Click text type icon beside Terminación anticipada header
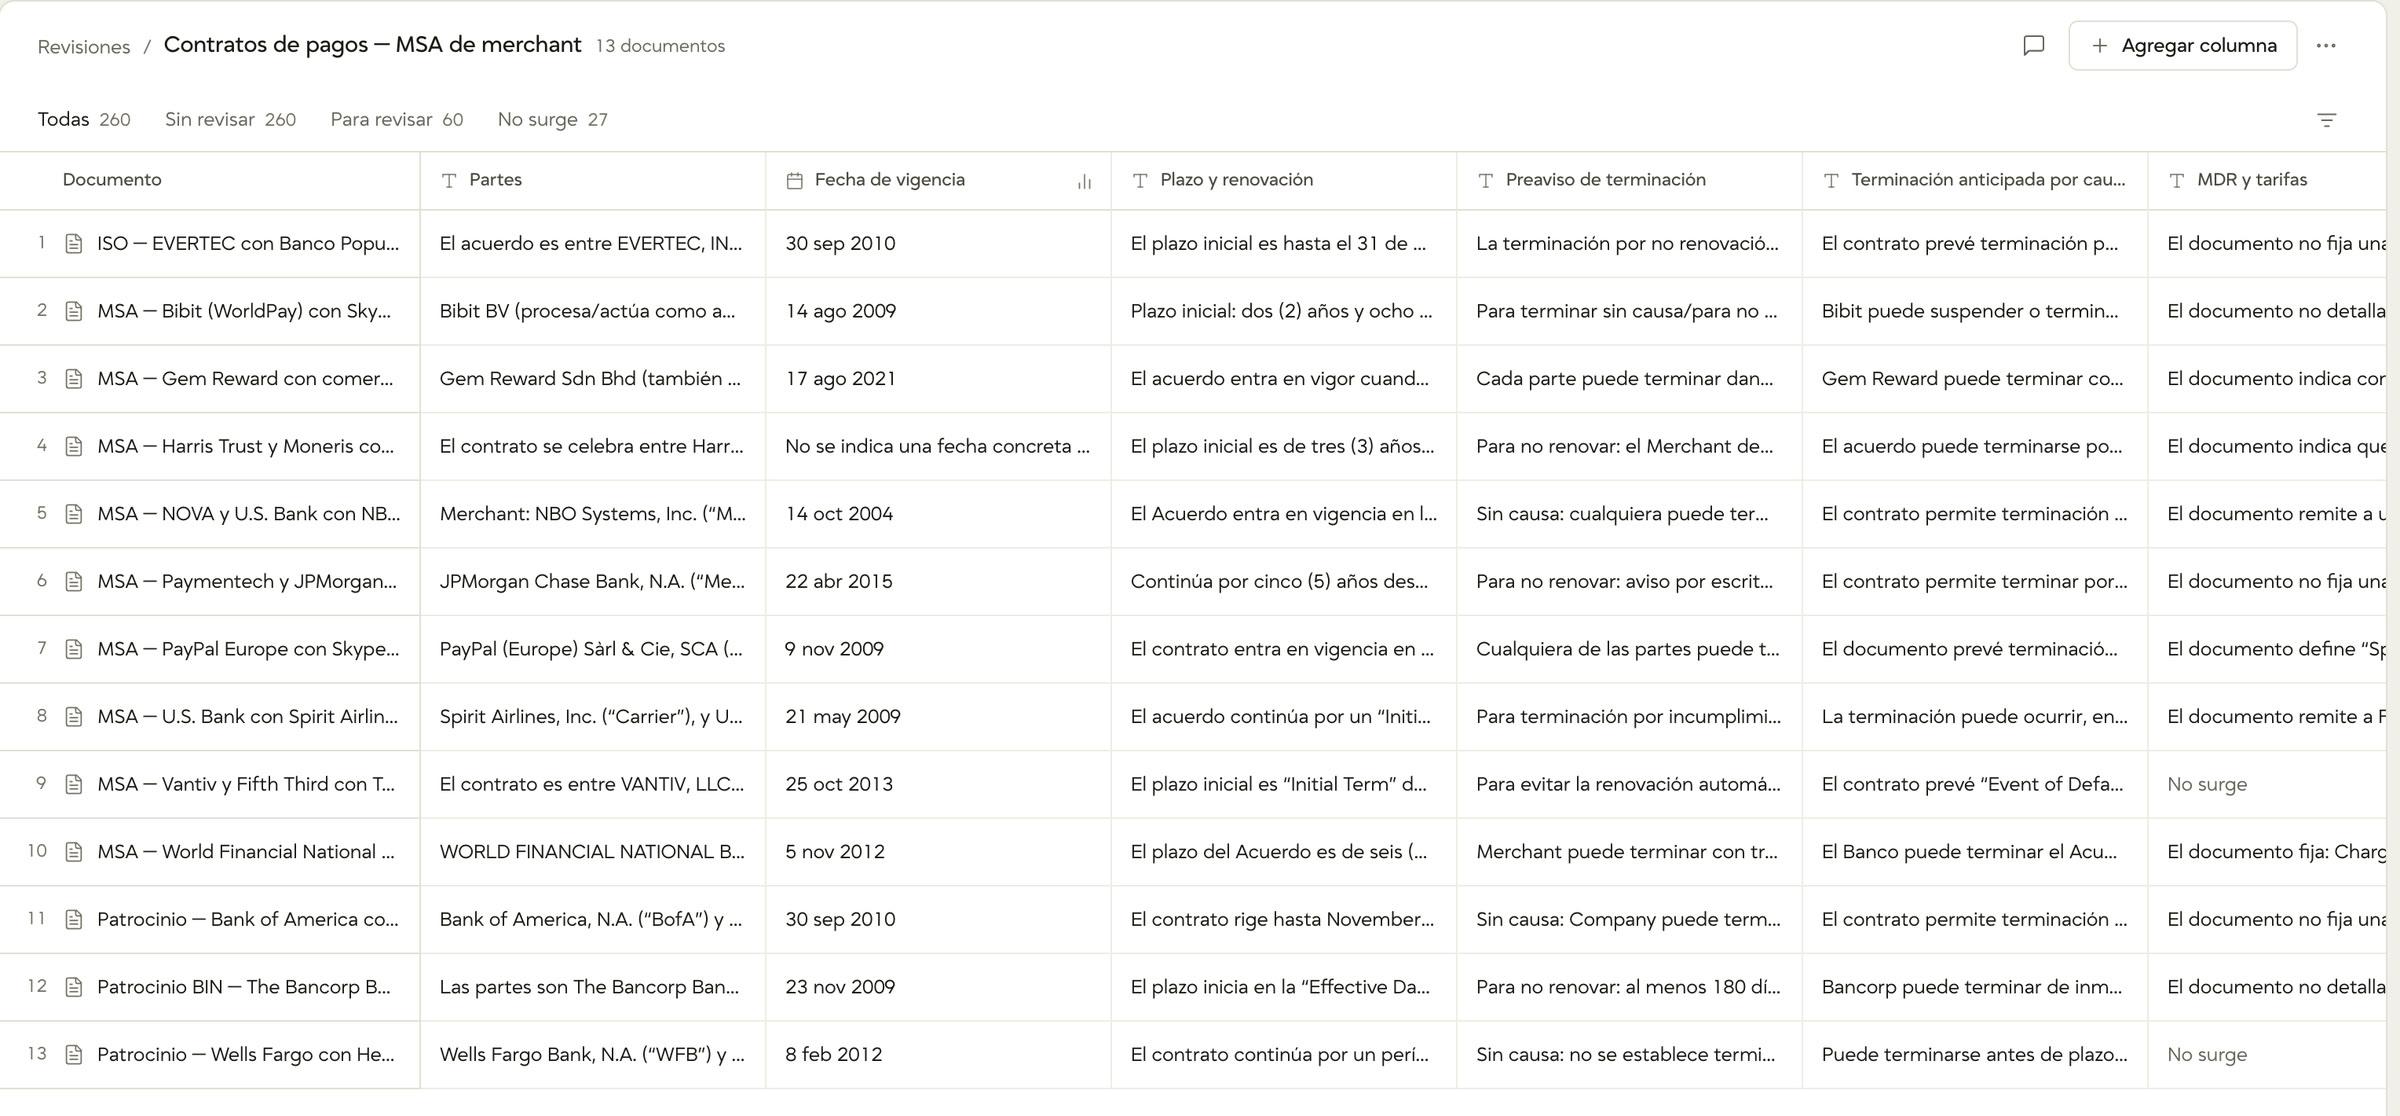The width and height of the screenshot is (2400, 1116). pos(1831,181)
